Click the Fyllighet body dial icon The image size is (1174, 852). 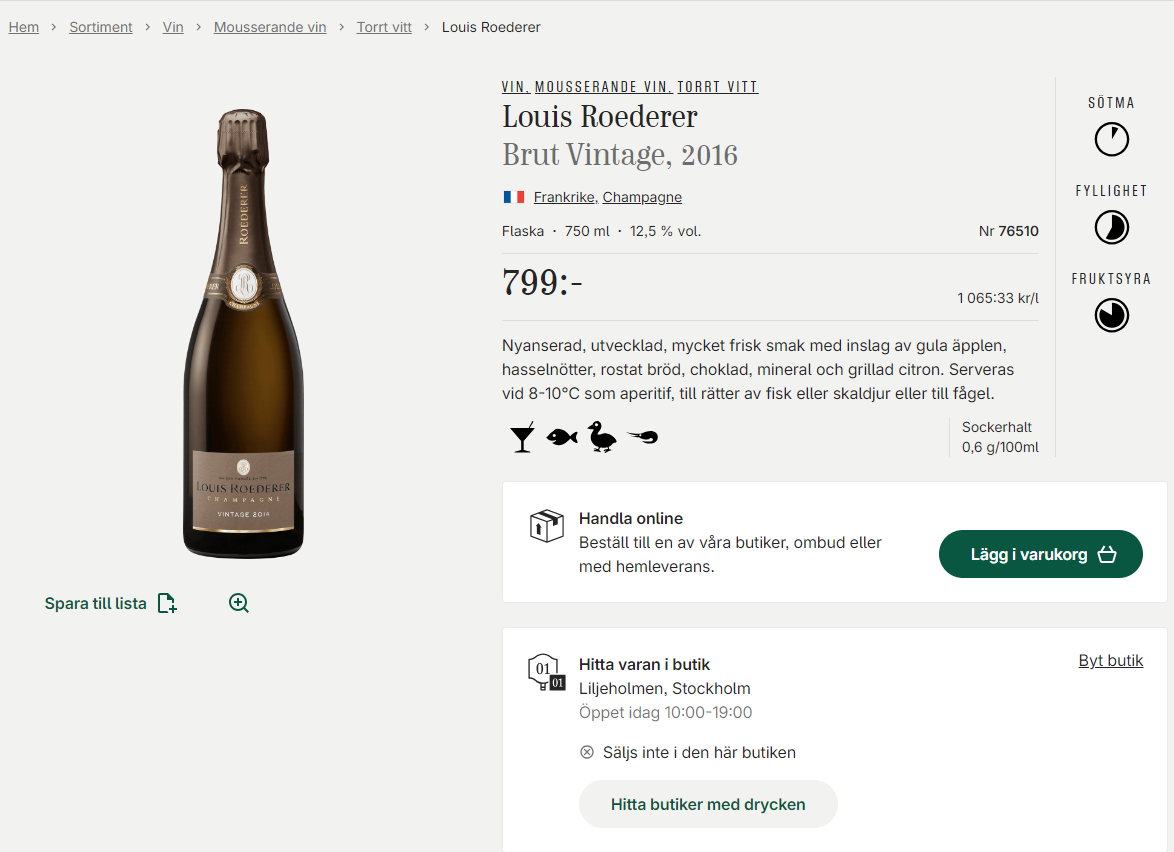[1111, 227]
